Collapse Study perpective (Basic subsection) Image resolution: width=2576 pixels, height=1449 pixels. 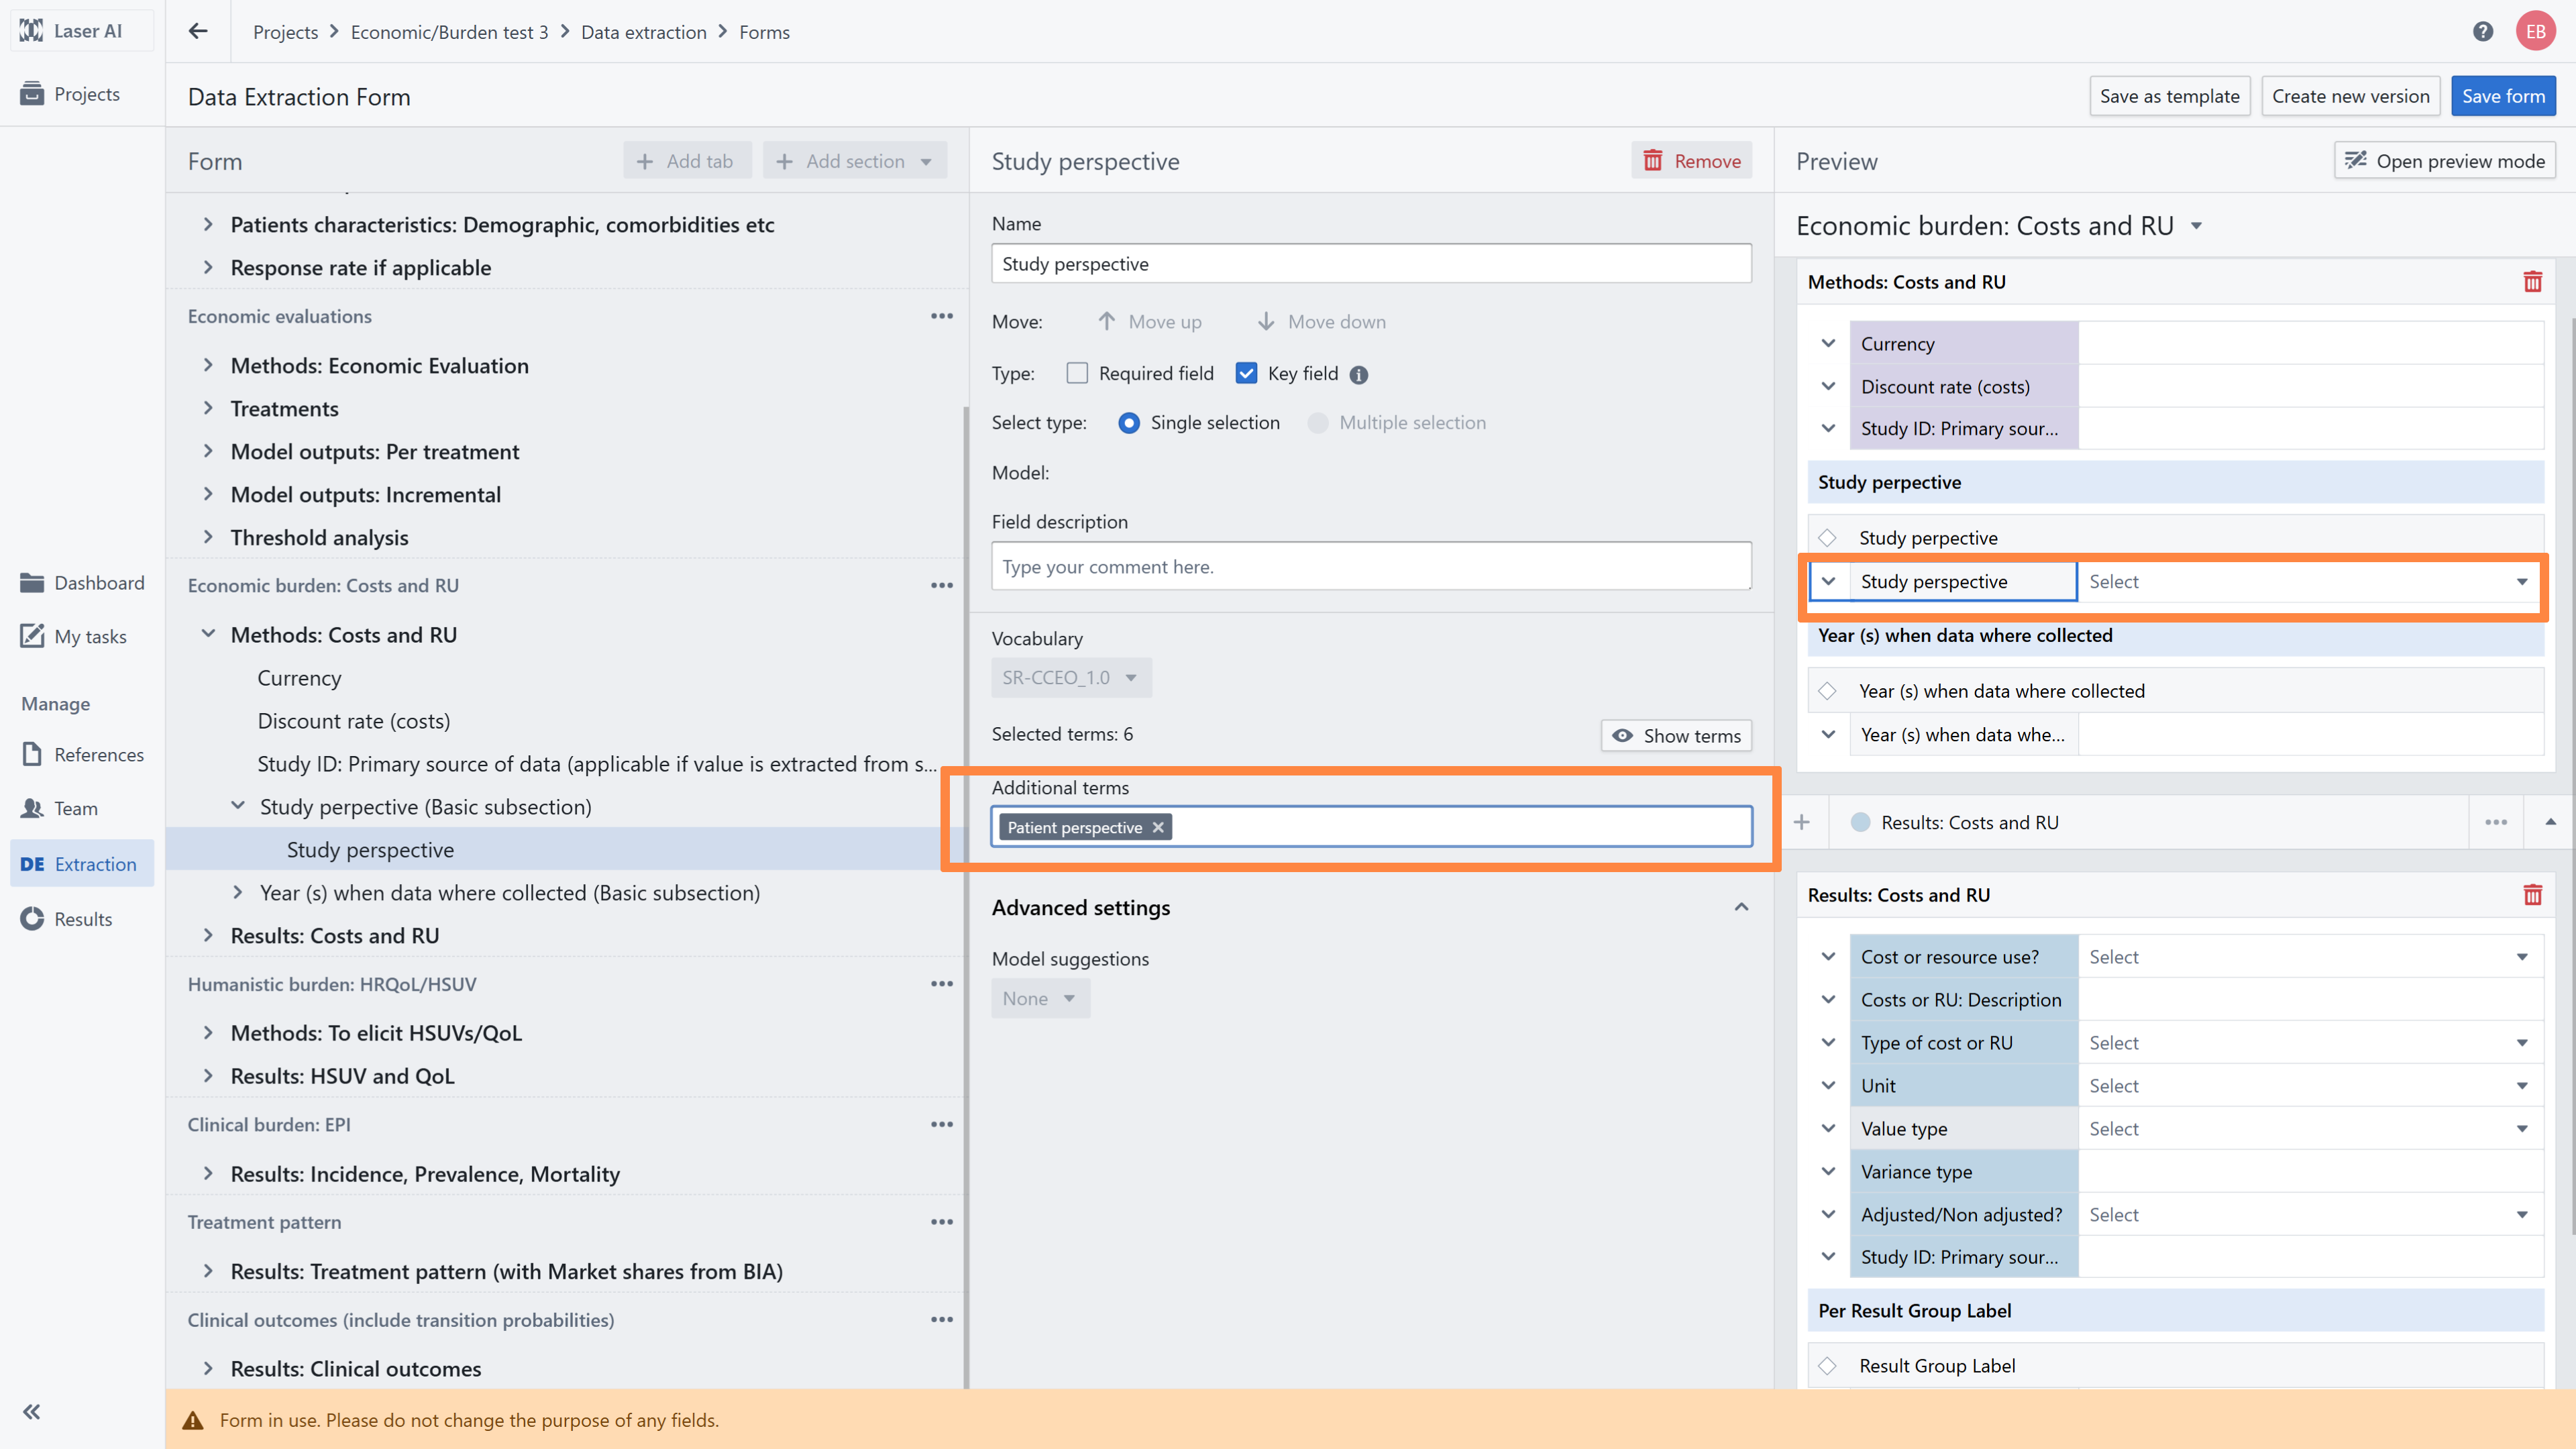click(x=238, y=806)
